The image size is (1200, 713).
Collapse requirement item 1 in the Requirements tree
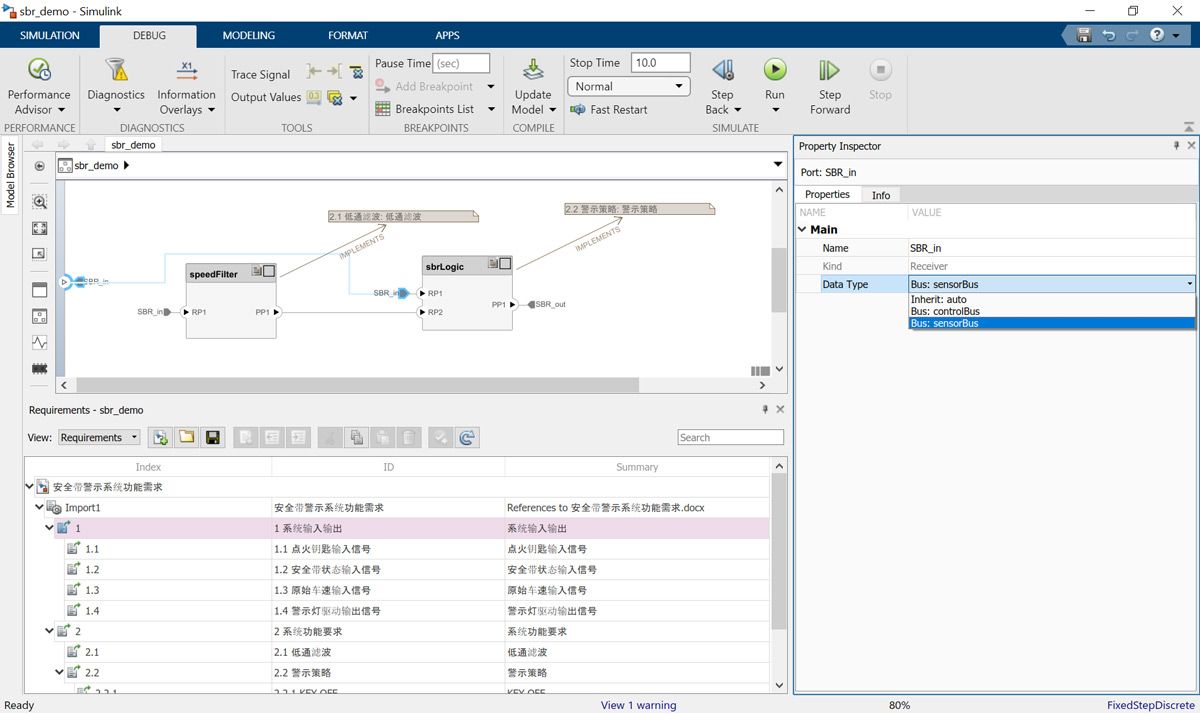pyautogui.click(x=48, y=527)
